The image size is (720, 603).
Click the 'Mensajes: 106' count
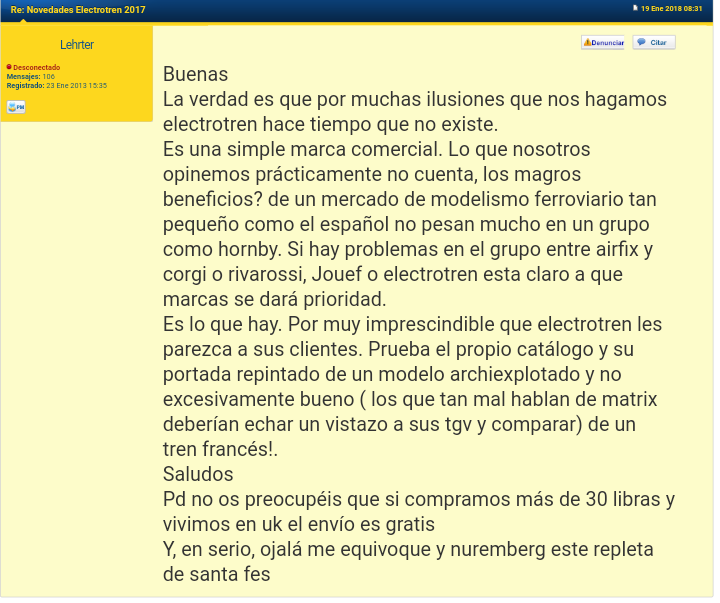point(30,76)
